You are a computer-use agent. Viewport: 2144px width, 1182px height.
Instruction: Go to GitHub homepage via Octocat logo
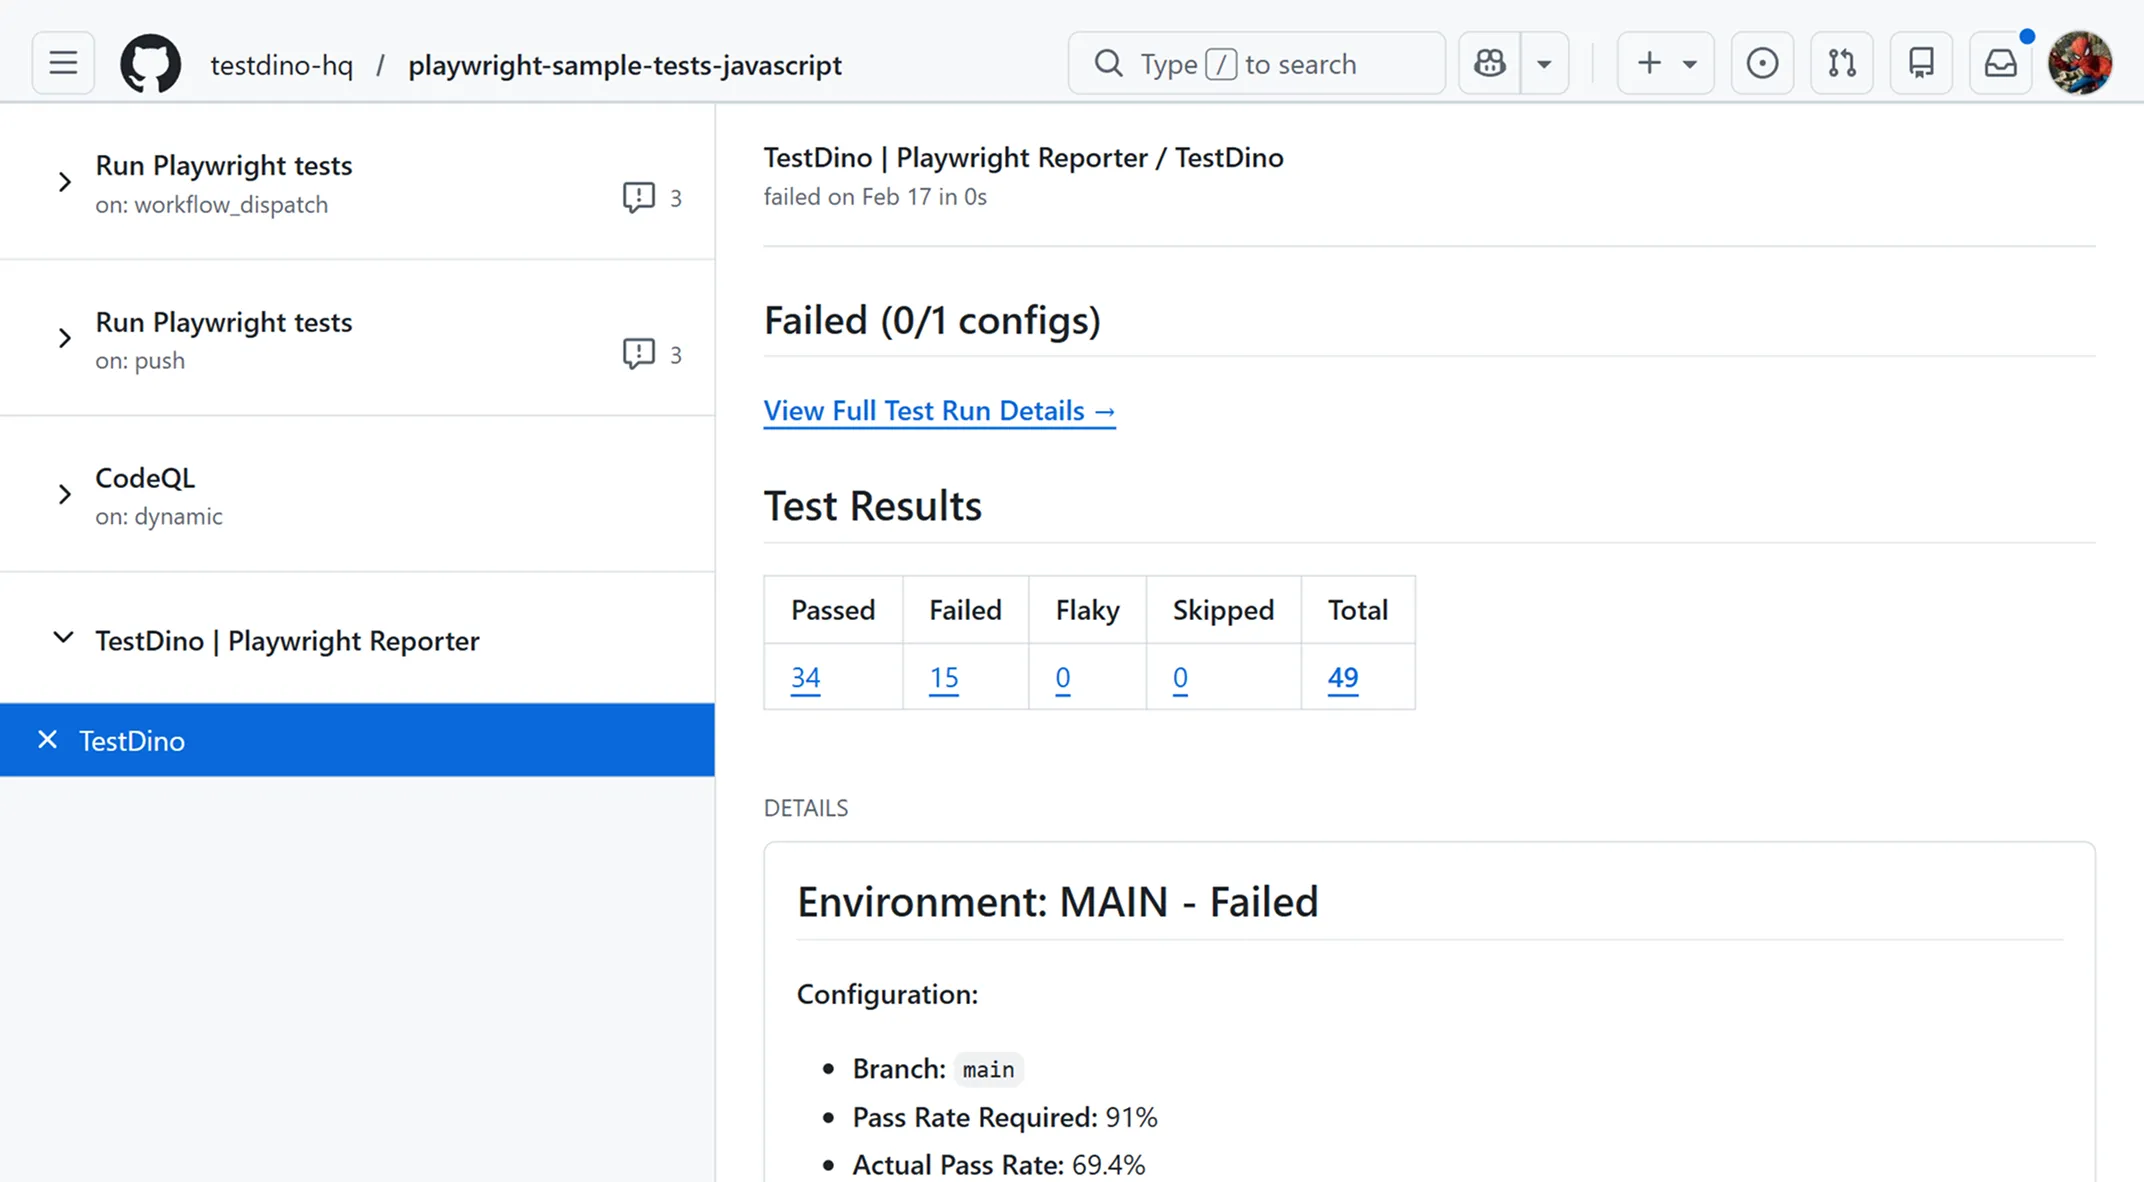pos(151,64)
